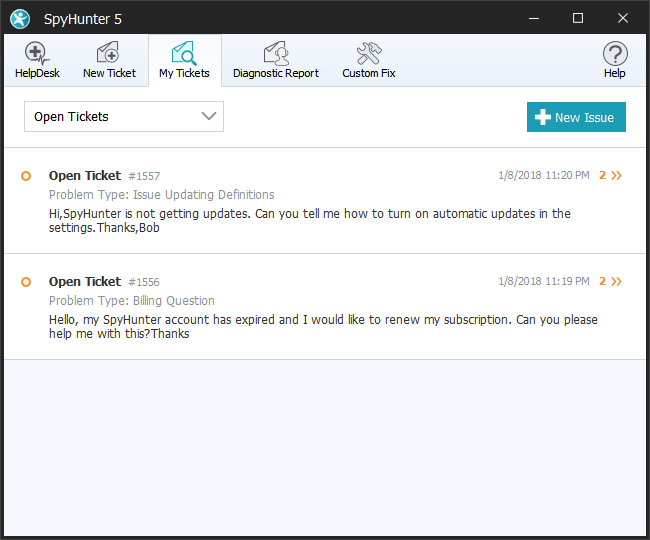Click the New Ticket envelope icon
This screenshot has width=650, height=540.
pos(108,54)
